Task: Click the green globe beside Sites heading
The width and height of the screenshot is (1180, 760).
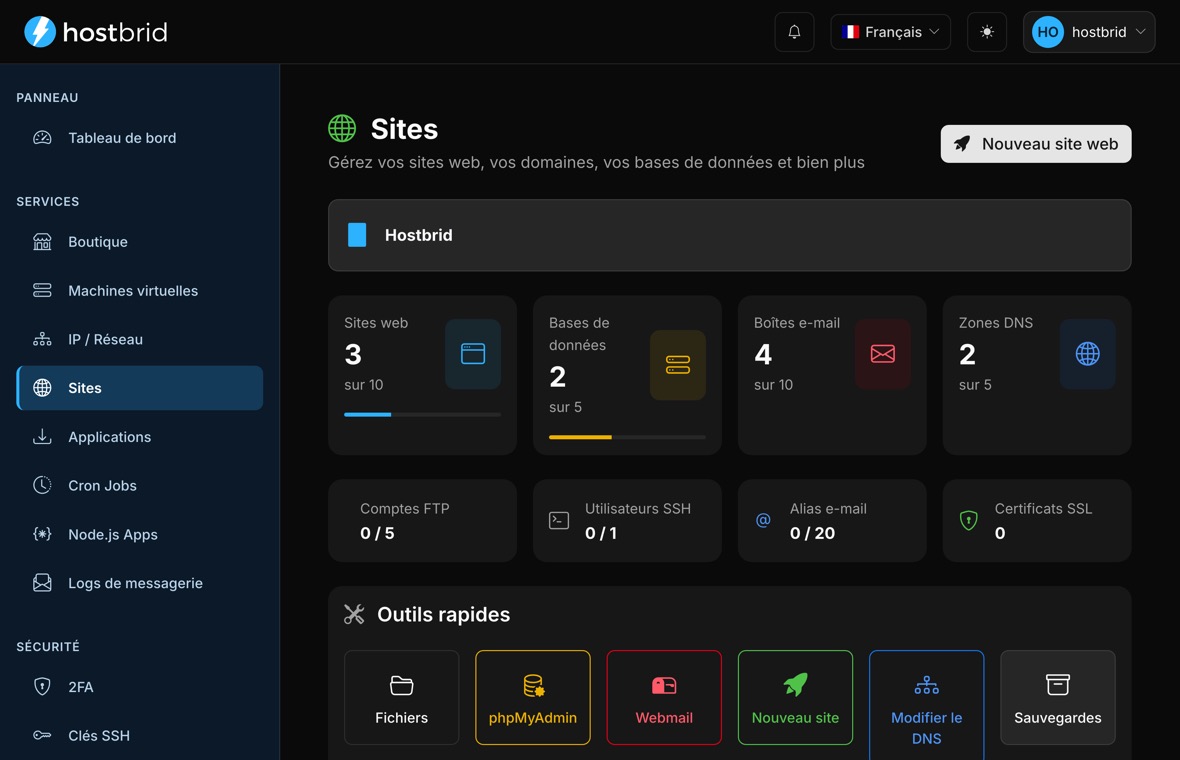Action: pos(342,129)
